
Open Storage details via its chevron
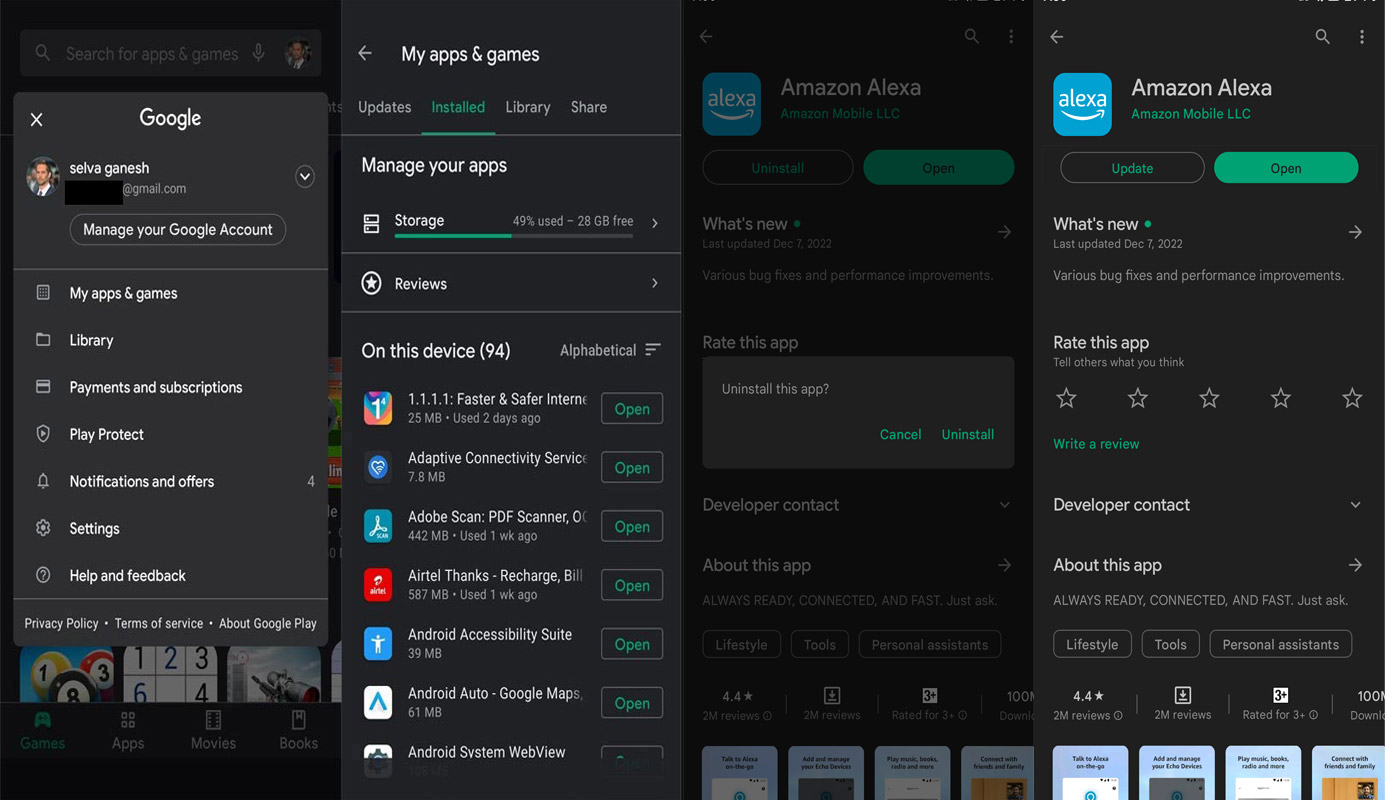[655, 223]
